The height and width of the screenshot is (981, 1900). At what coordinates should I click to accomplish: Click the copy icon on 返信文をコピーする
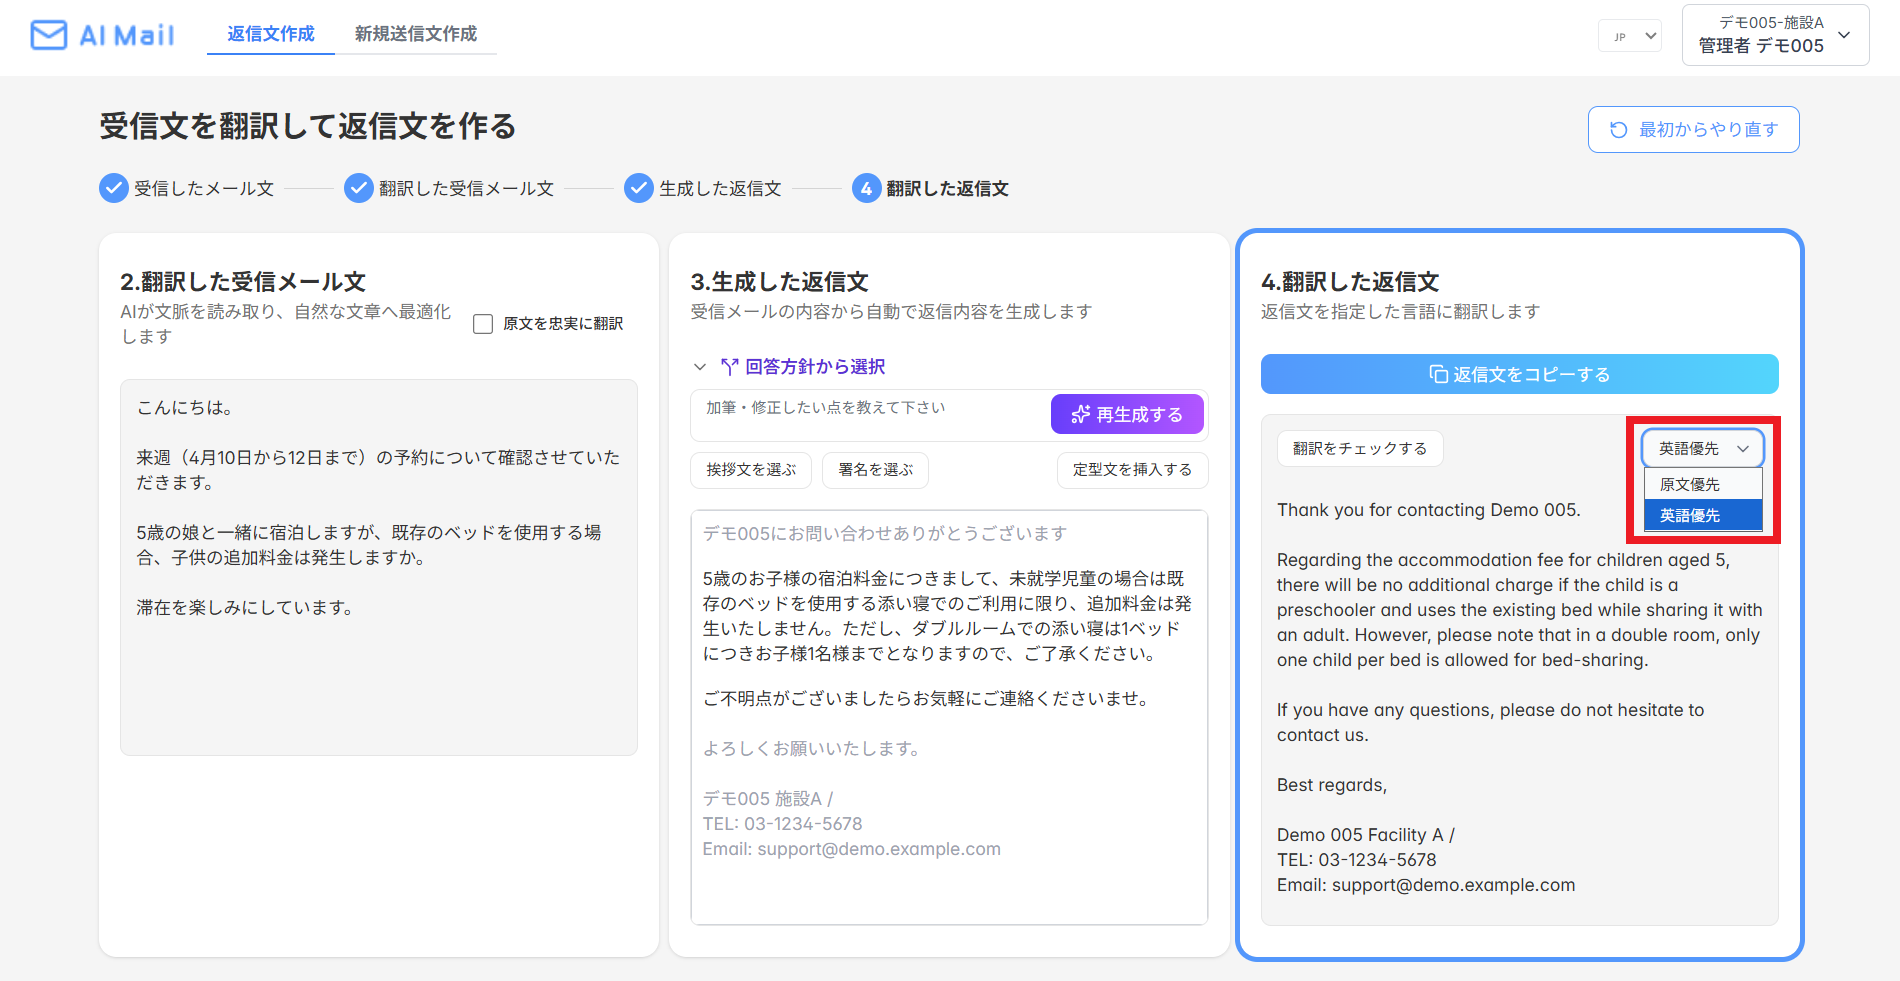[x=1438, y=374]
